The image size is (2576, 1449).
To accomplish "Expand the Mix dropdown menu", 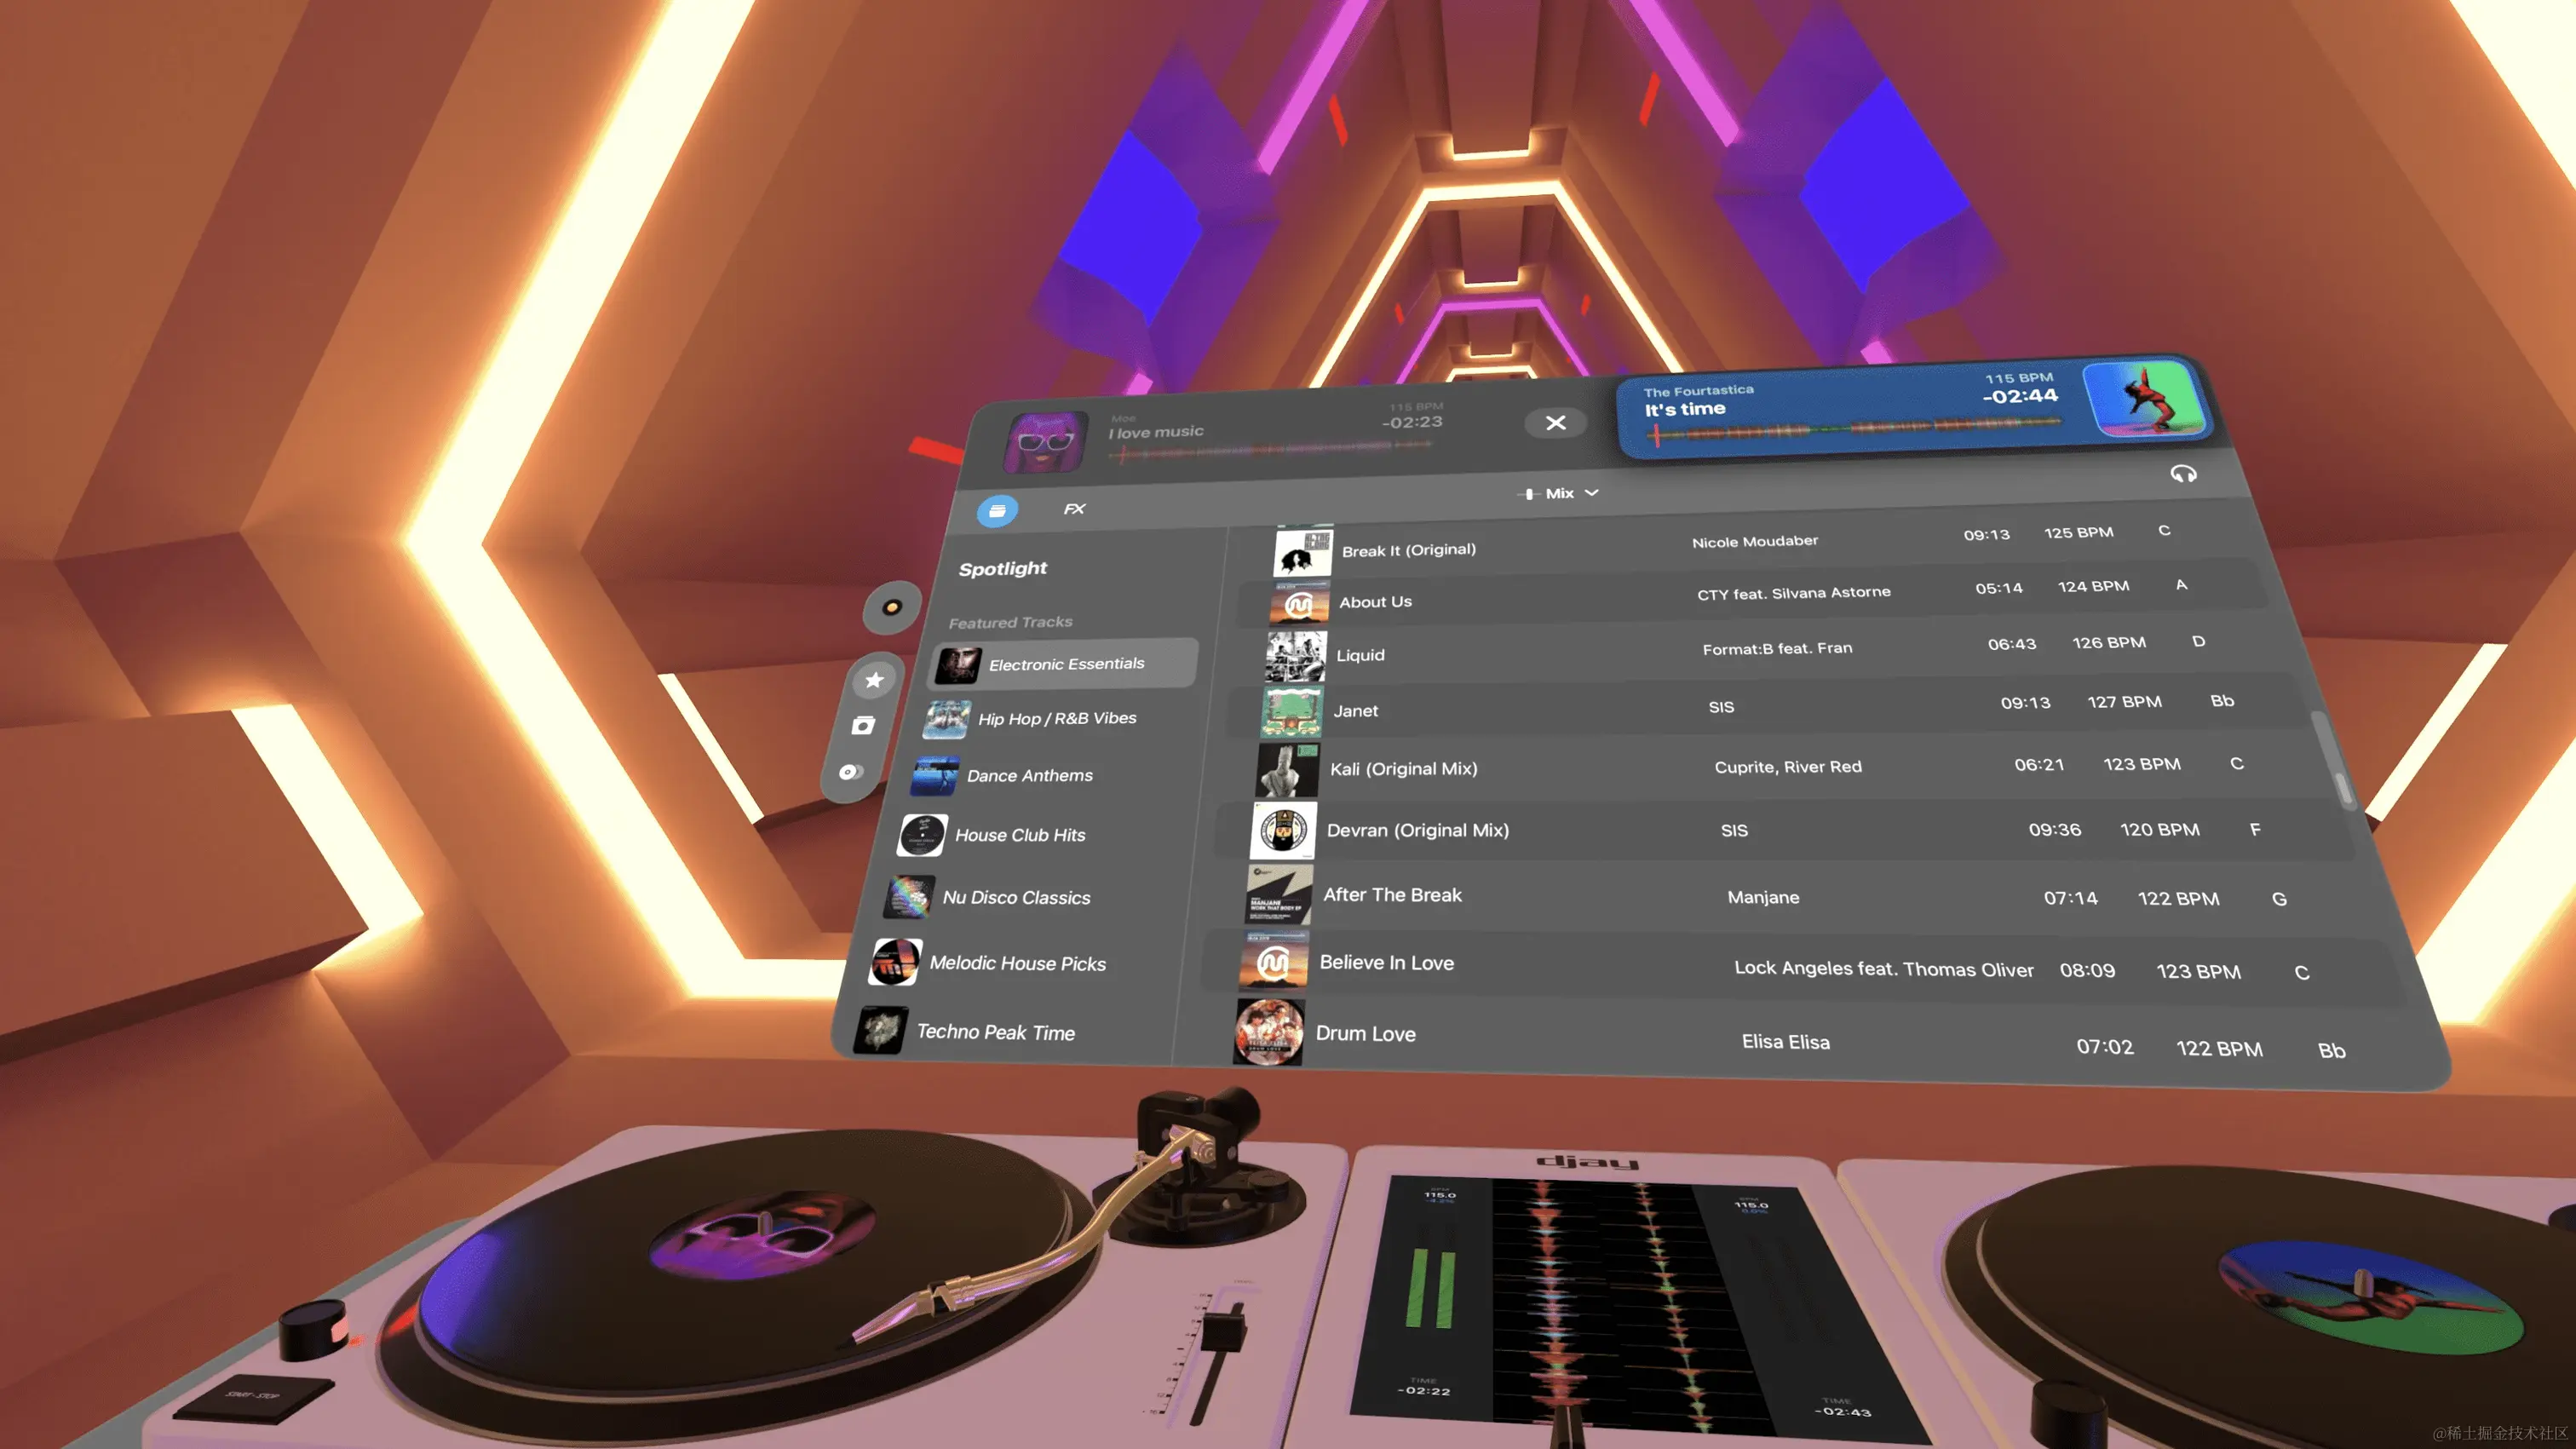I will tap(1560, 493).
